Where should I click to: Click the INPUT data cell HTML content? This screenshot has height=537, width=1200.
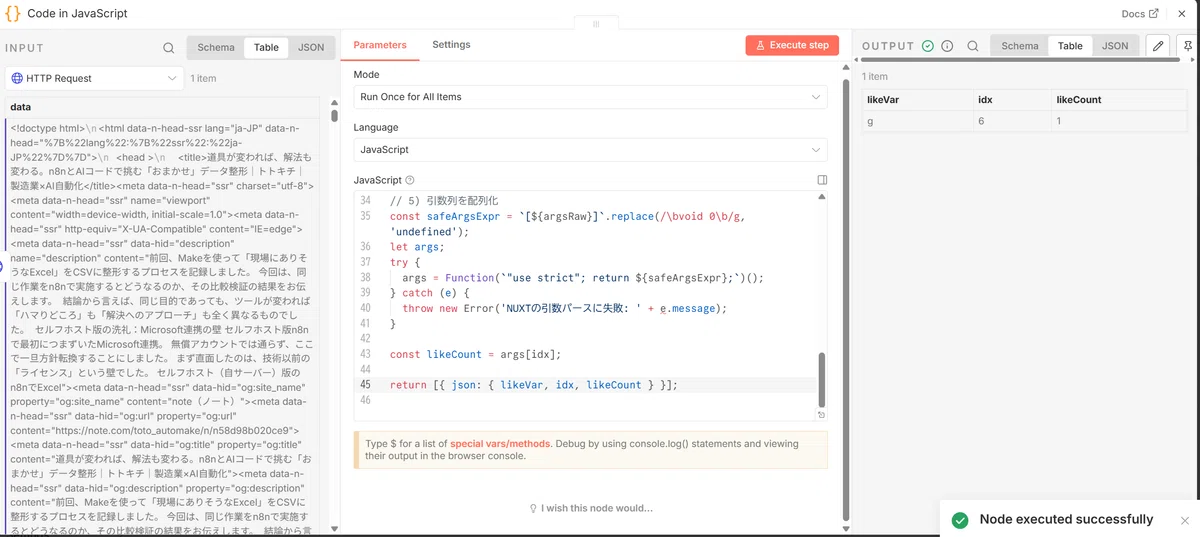tap(162, 326)
